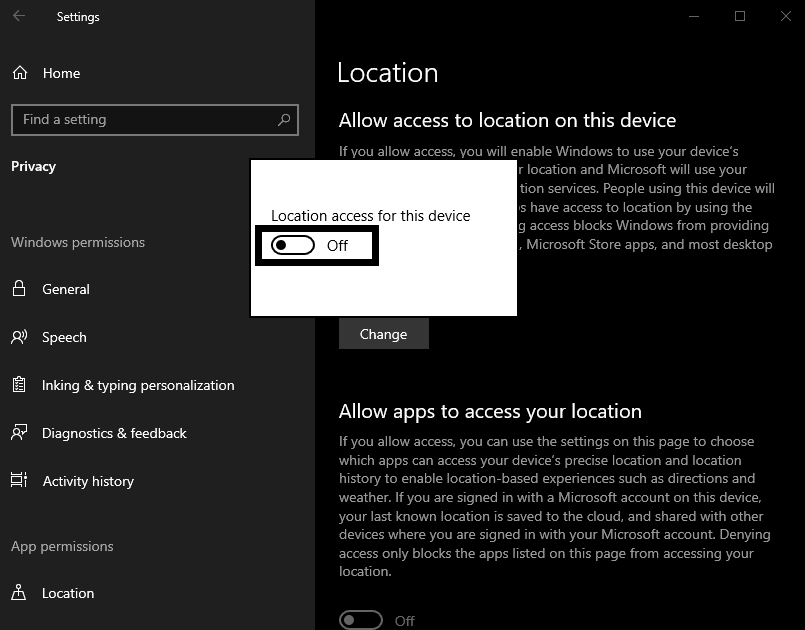Click the Home house icon
Viewport: 805px width, 630px height.
[x=19, y=73]
